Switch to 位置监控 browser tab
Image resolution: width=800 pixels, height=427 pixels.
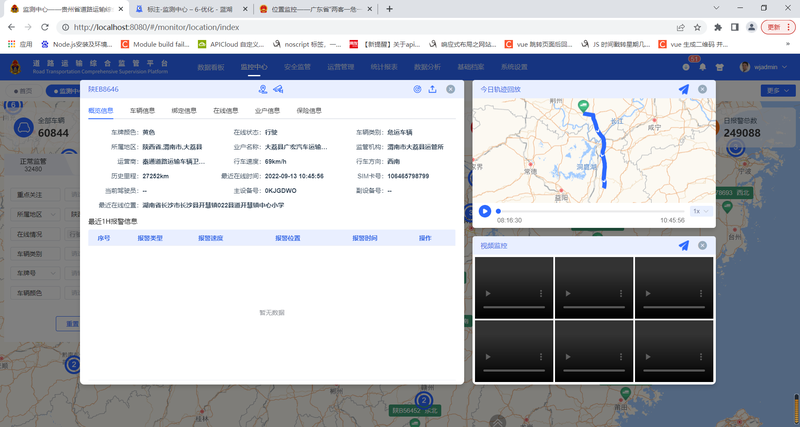tap(316, 9)
